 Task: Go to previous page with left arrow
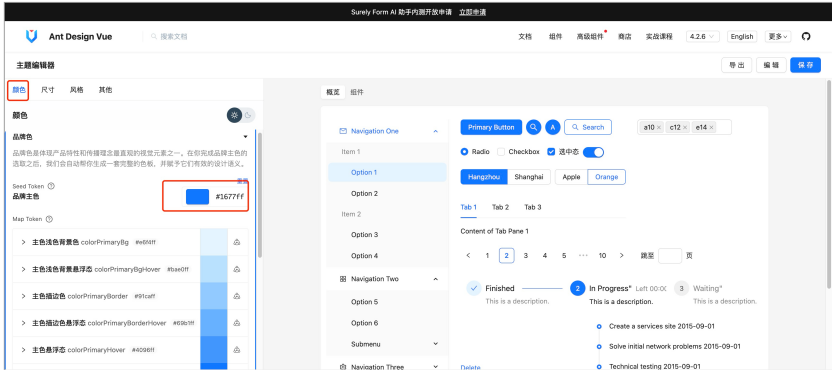[468, 255]
